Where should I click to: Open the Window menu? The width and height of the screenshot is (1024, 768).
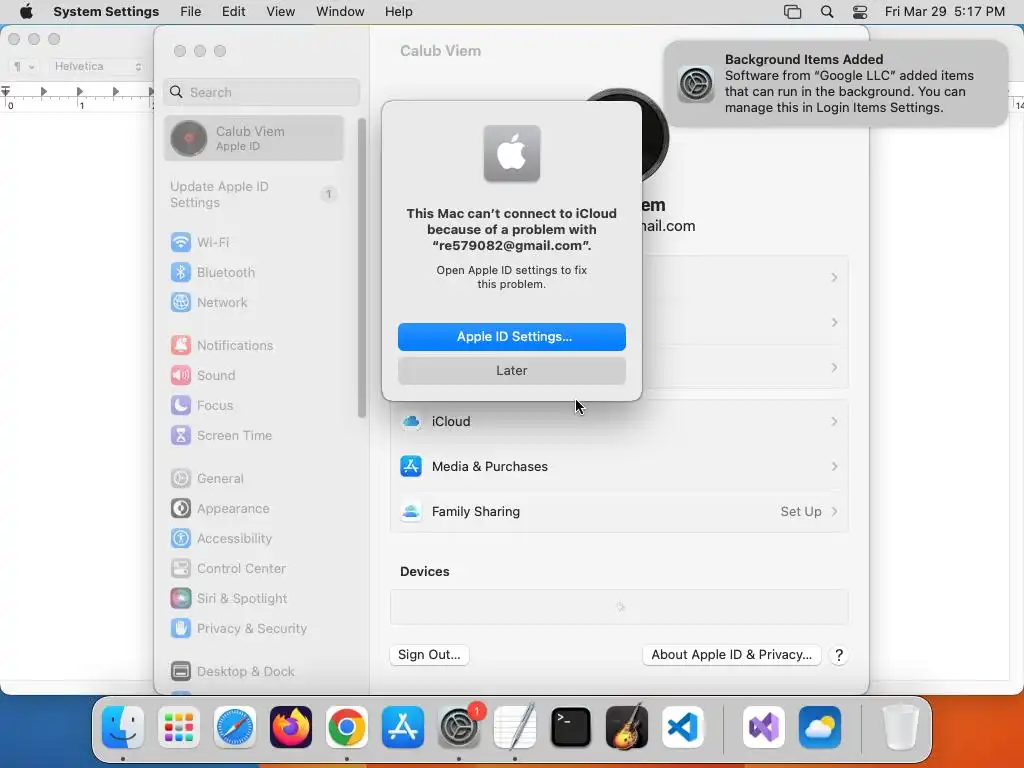coord(340,12)
